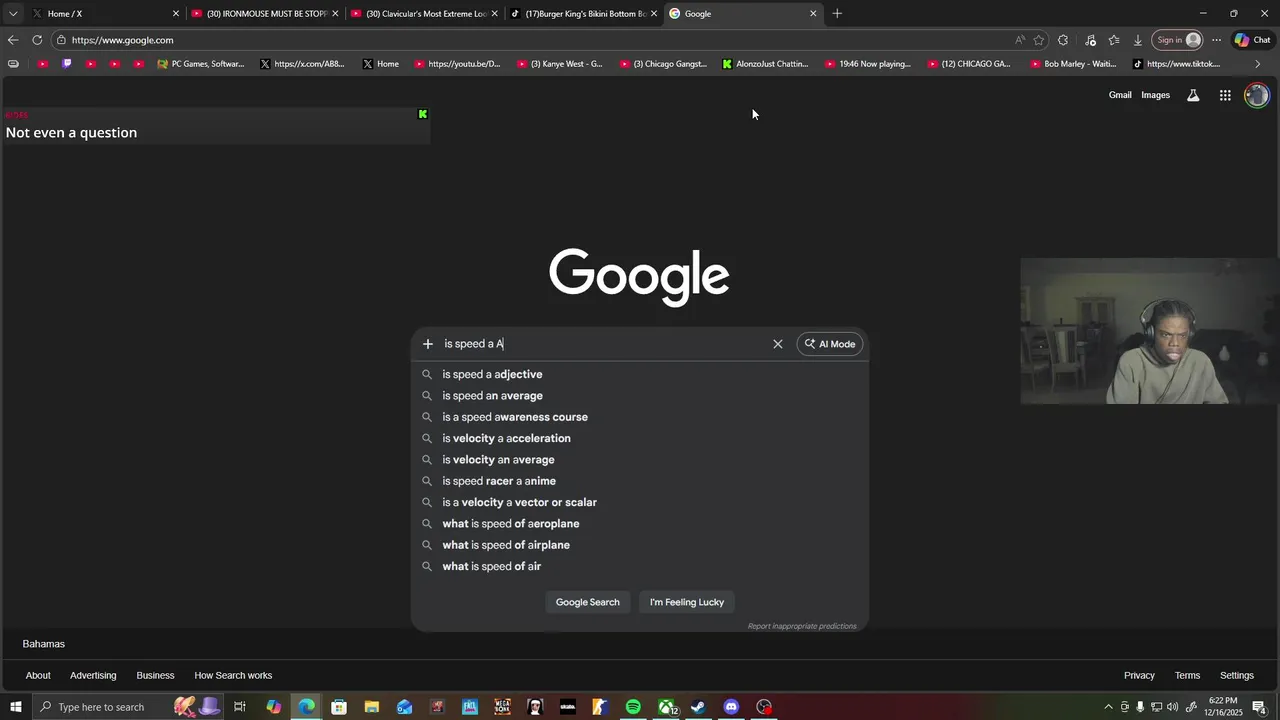Select suggestion 'is speed a adjective'
Screen dimensions: 1280x720
click(640, 374)
